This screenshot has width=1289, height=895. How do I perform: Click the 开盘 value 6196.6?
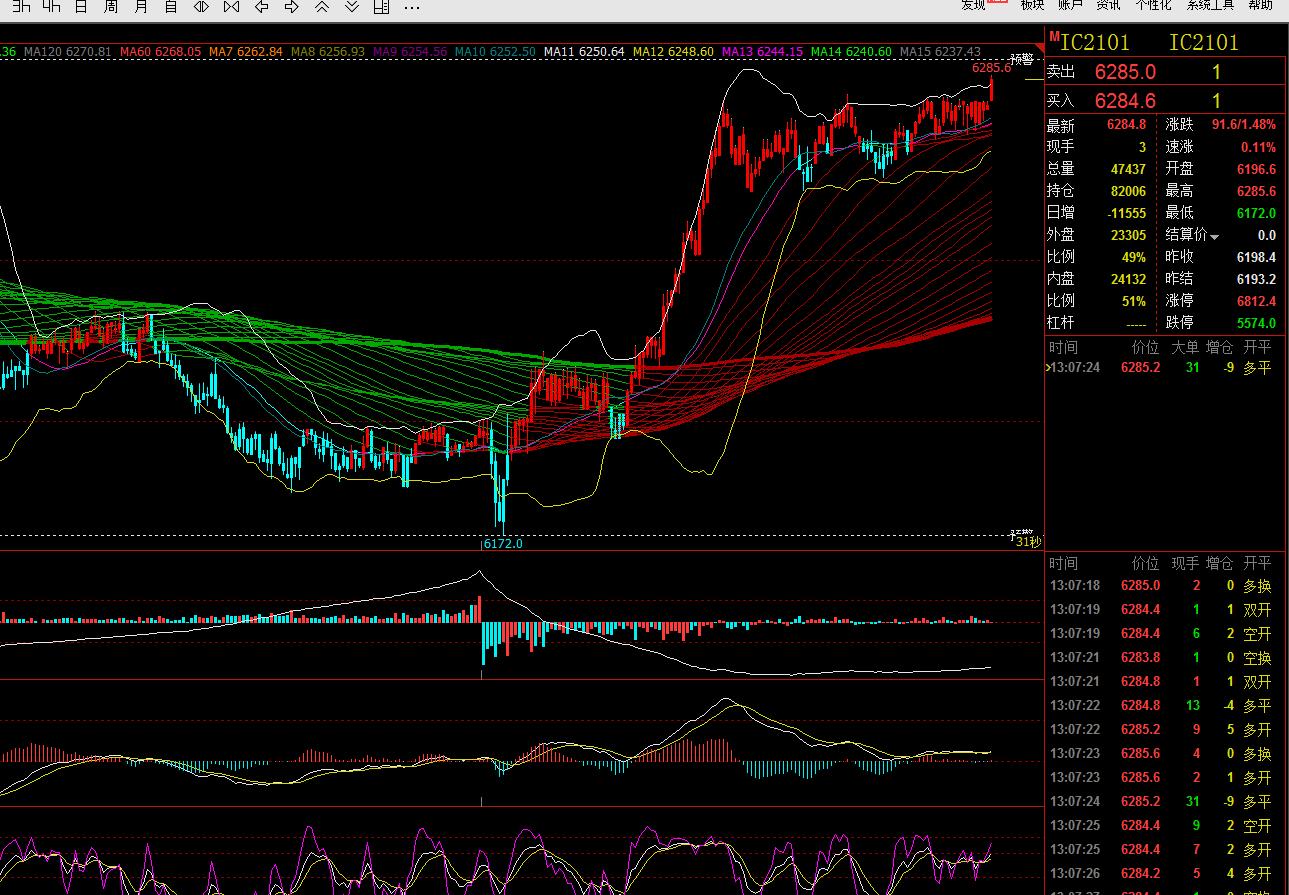(1257, 169)
